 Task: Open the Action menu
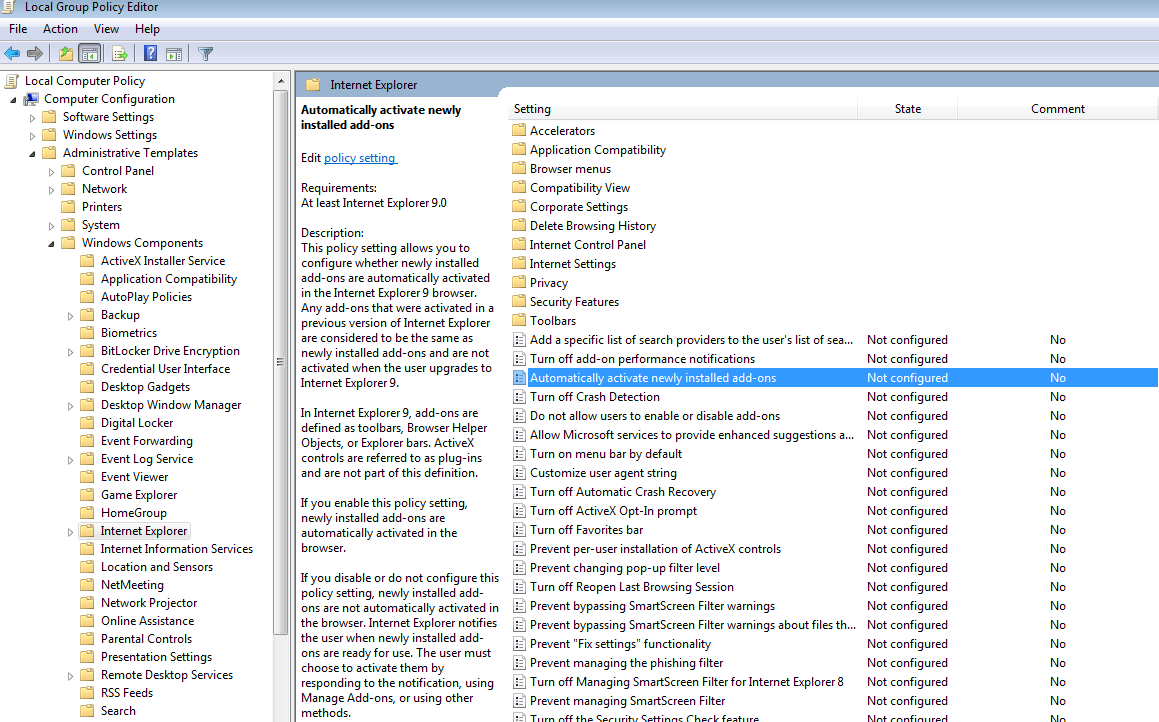coord(60,29)
